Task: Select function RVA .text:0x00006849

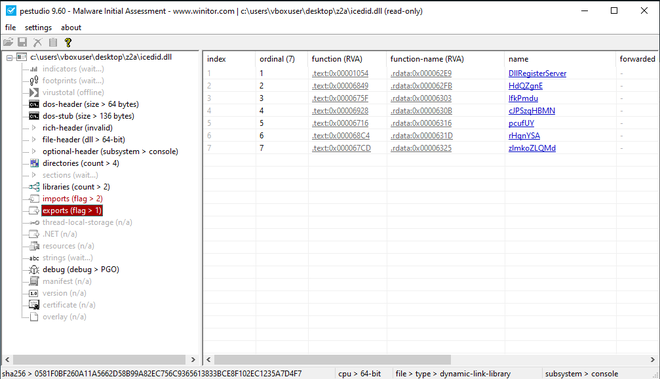Action: [340, 86]
